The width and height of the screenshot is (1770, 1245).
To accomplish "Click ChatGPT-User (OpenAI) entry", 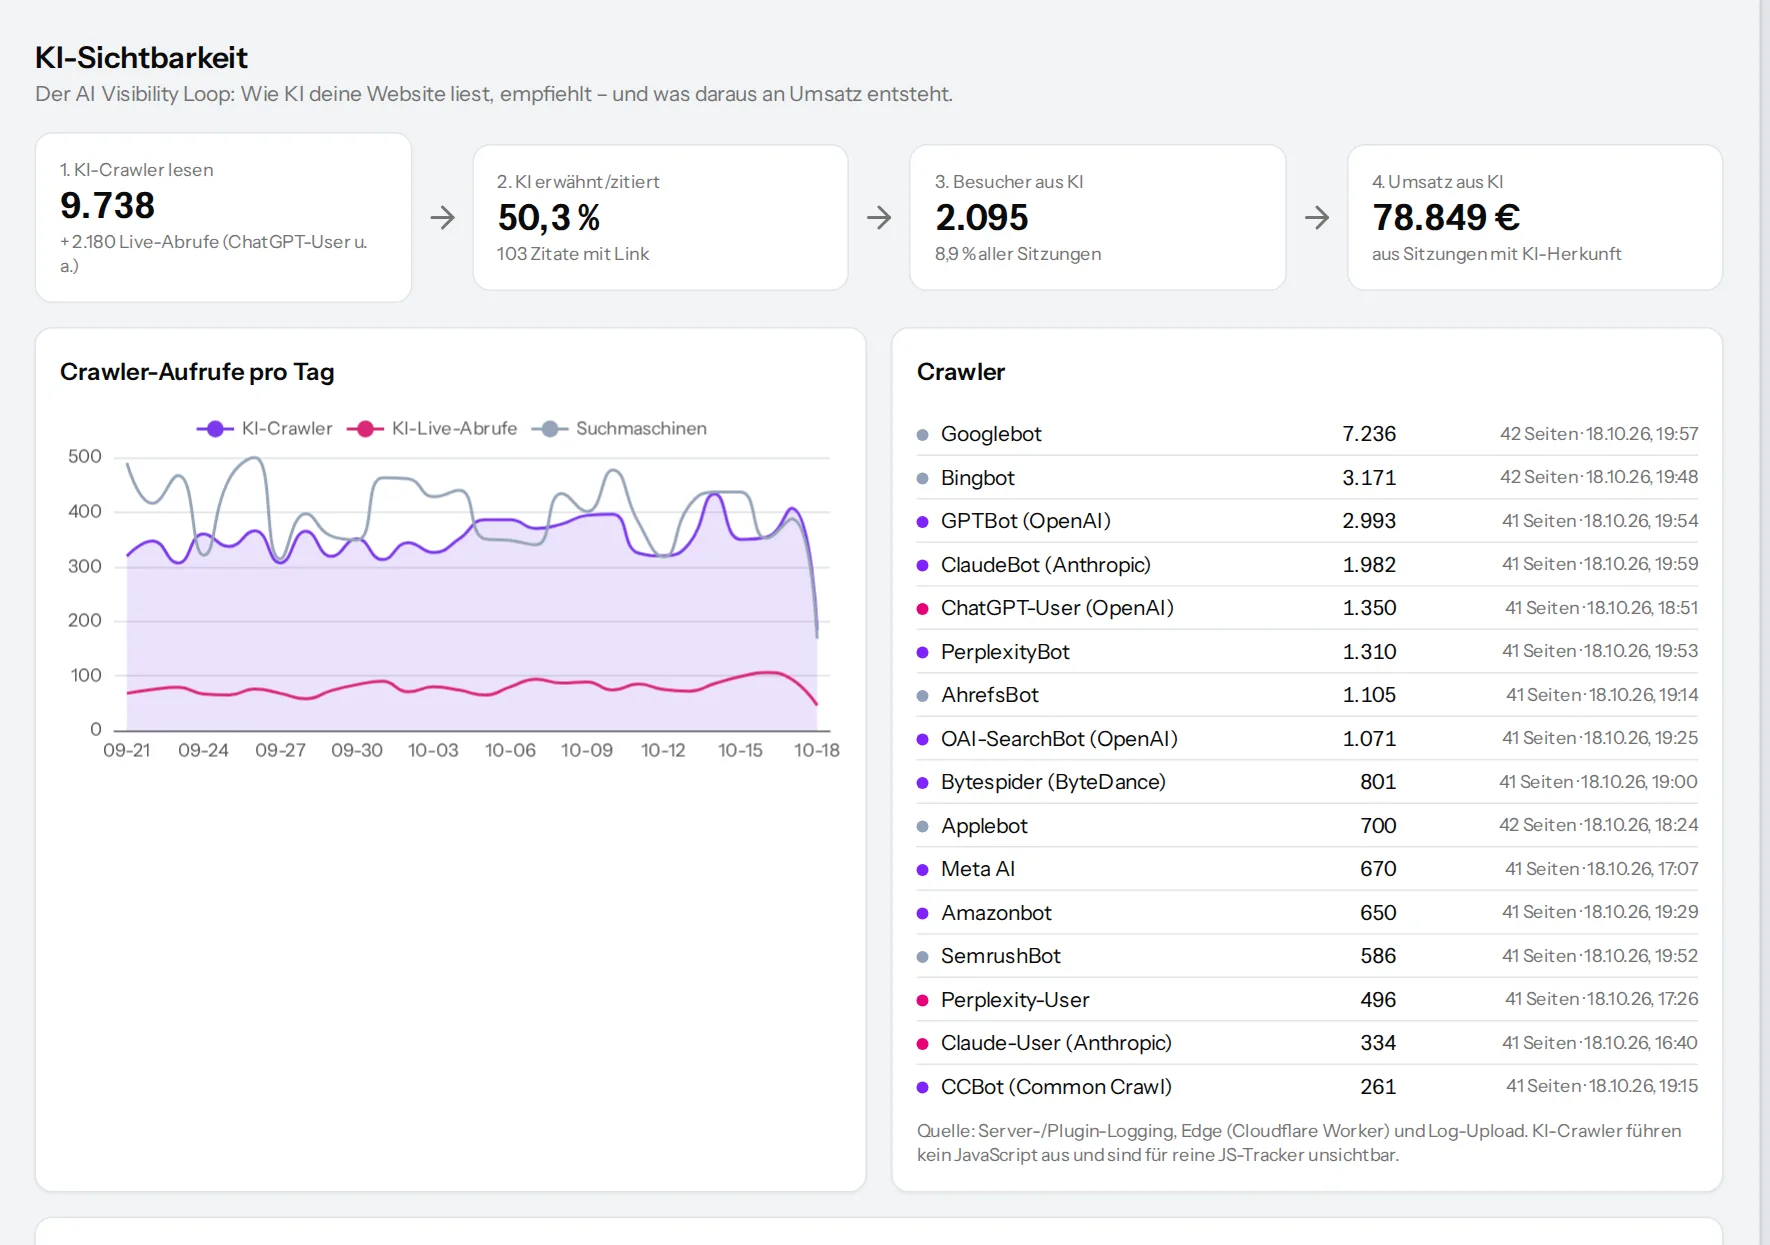I will point(1307,608).
